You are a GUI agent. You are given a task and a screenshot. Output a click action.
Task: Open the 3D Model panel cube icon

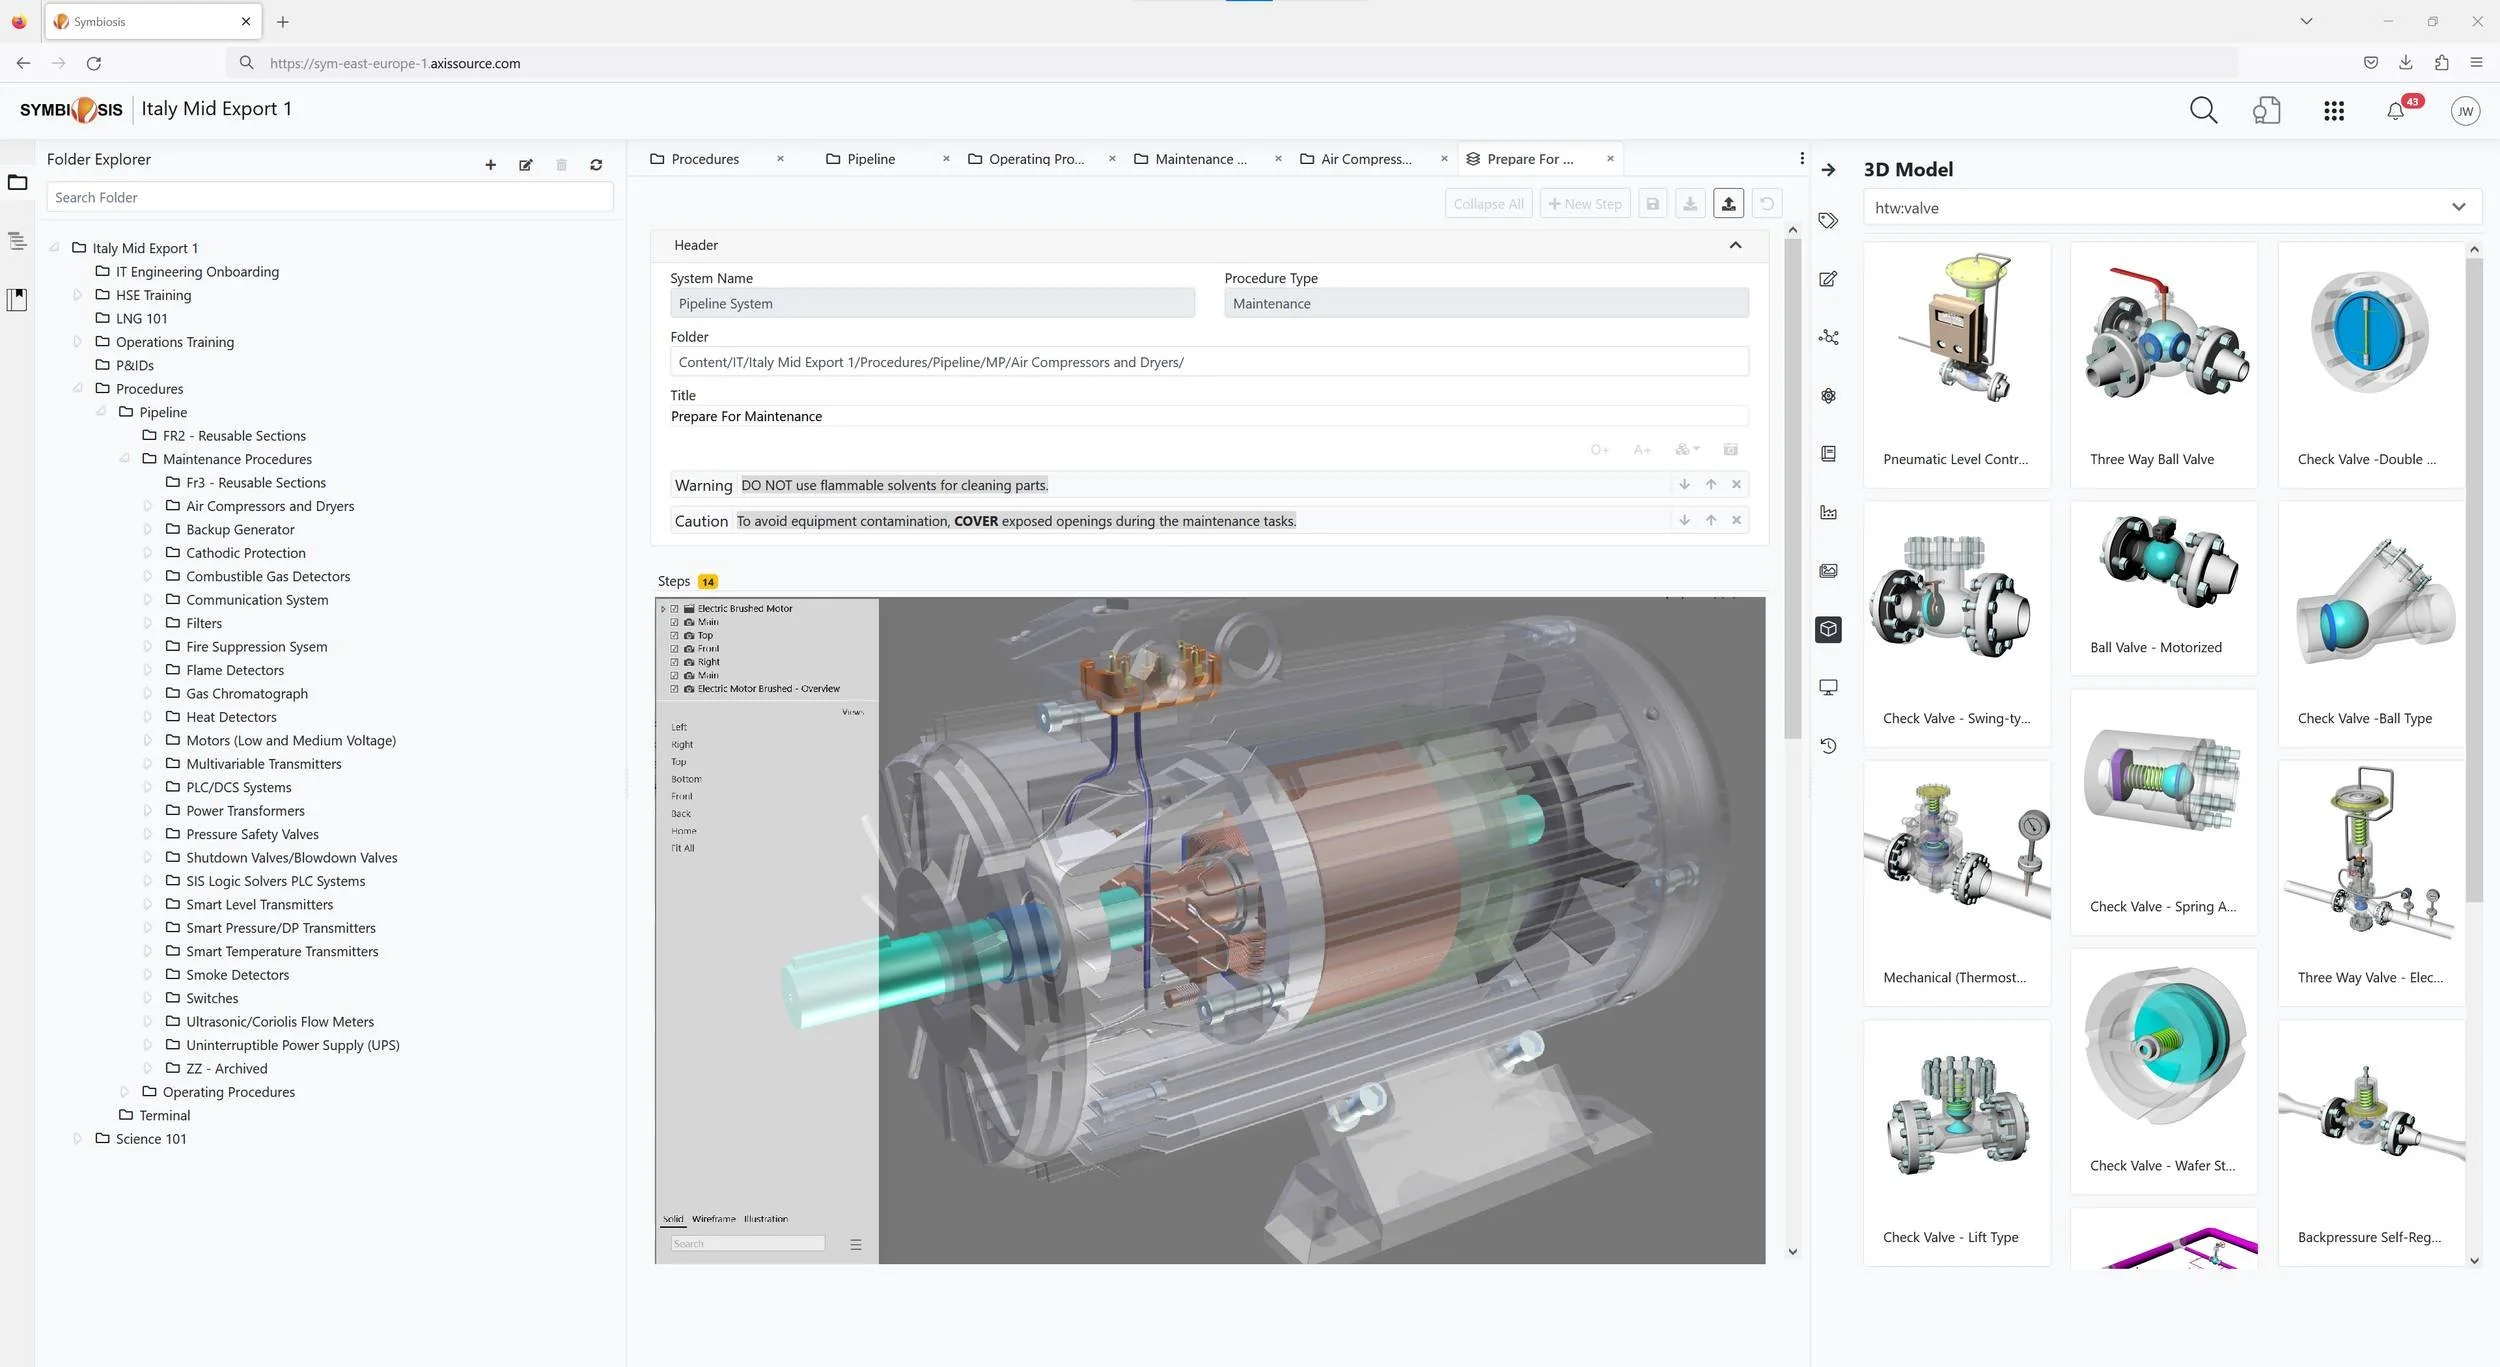[1828, 629]
